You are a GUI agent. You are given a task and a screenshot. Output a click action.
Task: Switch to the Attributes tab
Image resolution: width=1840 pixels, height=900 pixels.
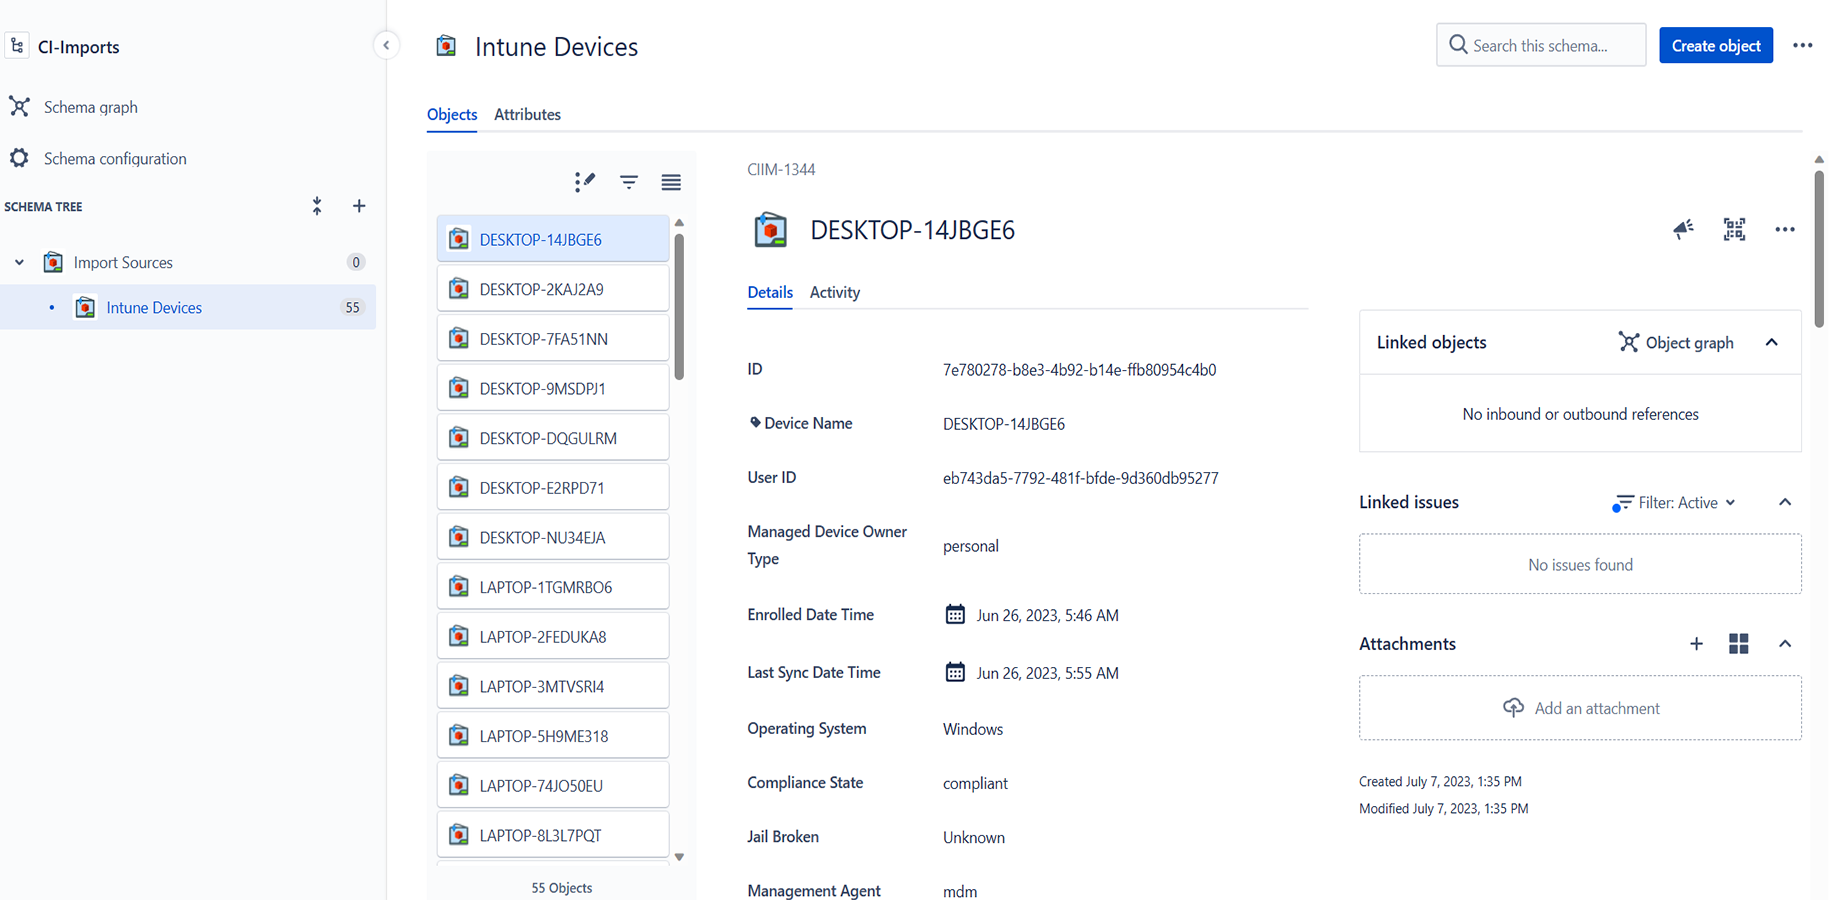tap(527, 114)
